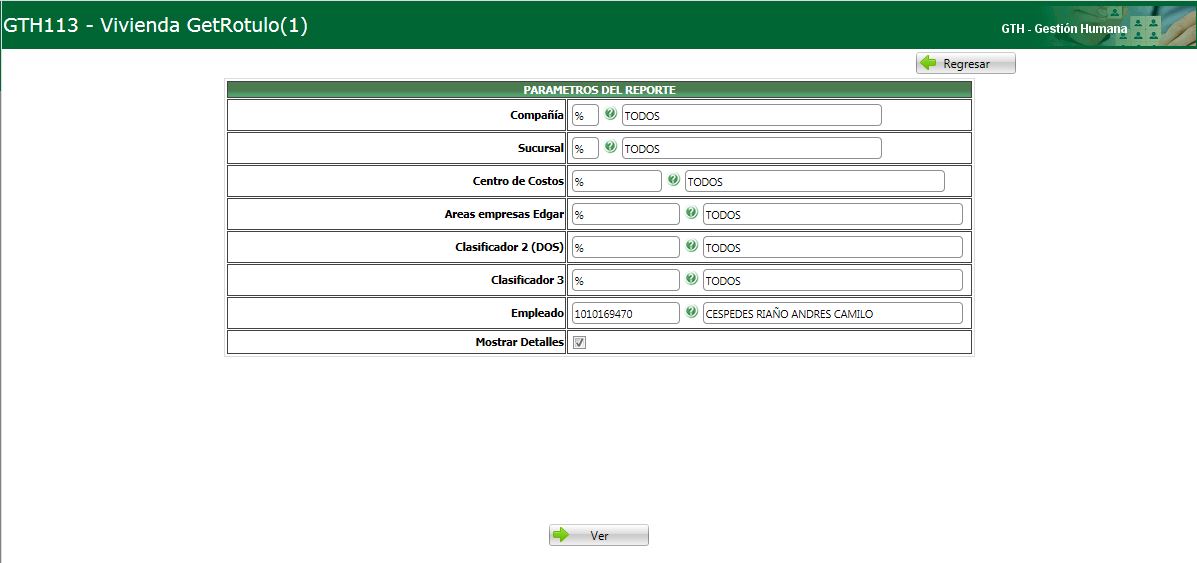The image size is (1197, 563).
Task: Click the Sucursal label
Action: 541,148
